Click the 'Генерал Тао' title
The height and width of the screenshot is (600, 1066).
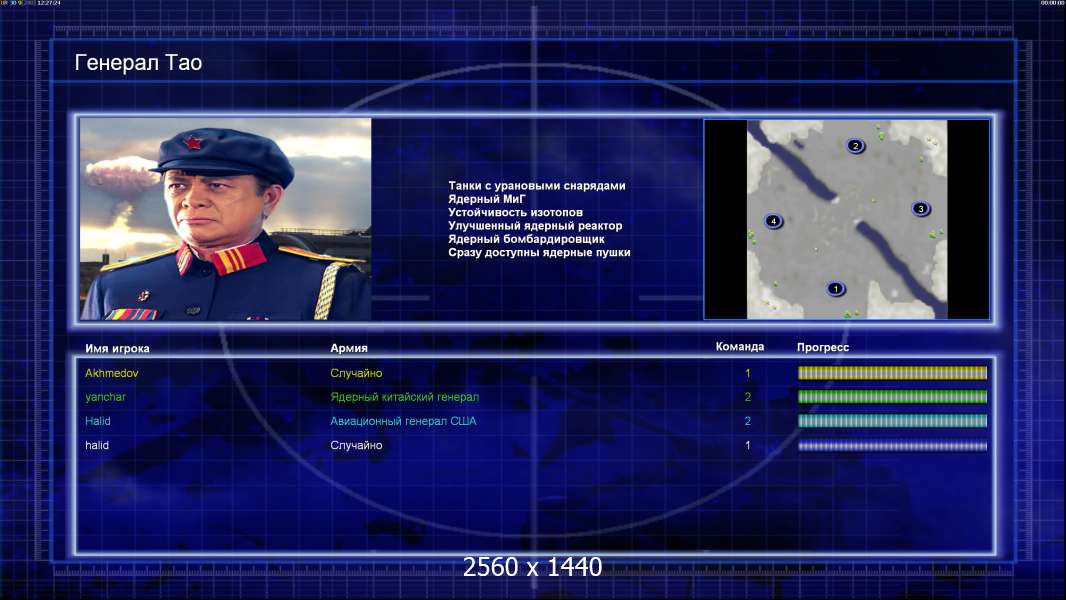point(138,63)
